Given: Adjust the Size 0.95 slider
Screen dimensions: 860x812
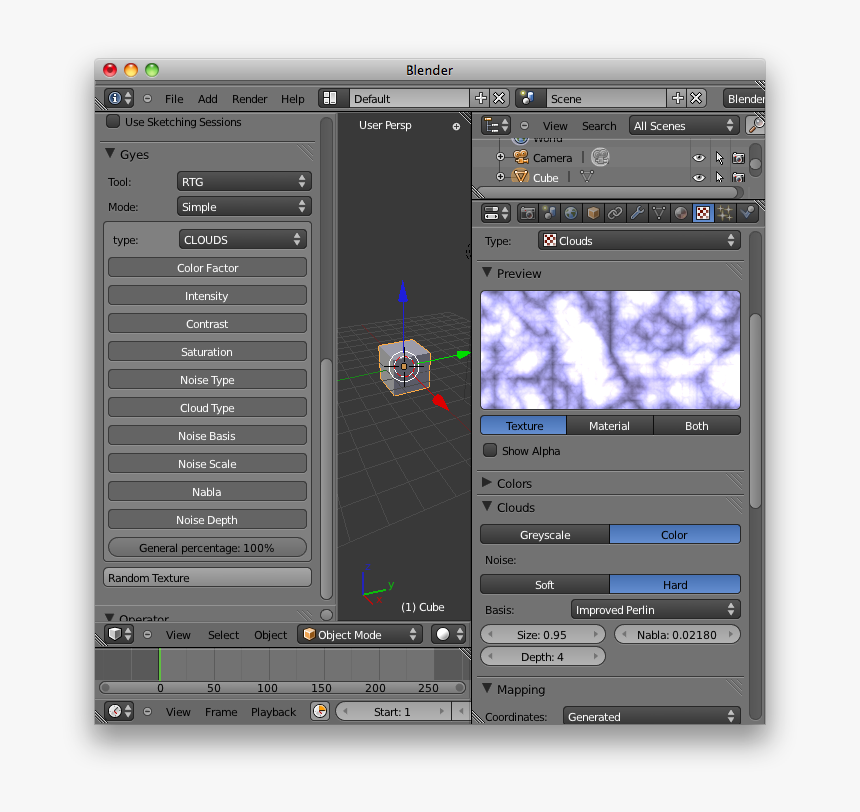Looking at the screenshot, I should click(543, 634).
